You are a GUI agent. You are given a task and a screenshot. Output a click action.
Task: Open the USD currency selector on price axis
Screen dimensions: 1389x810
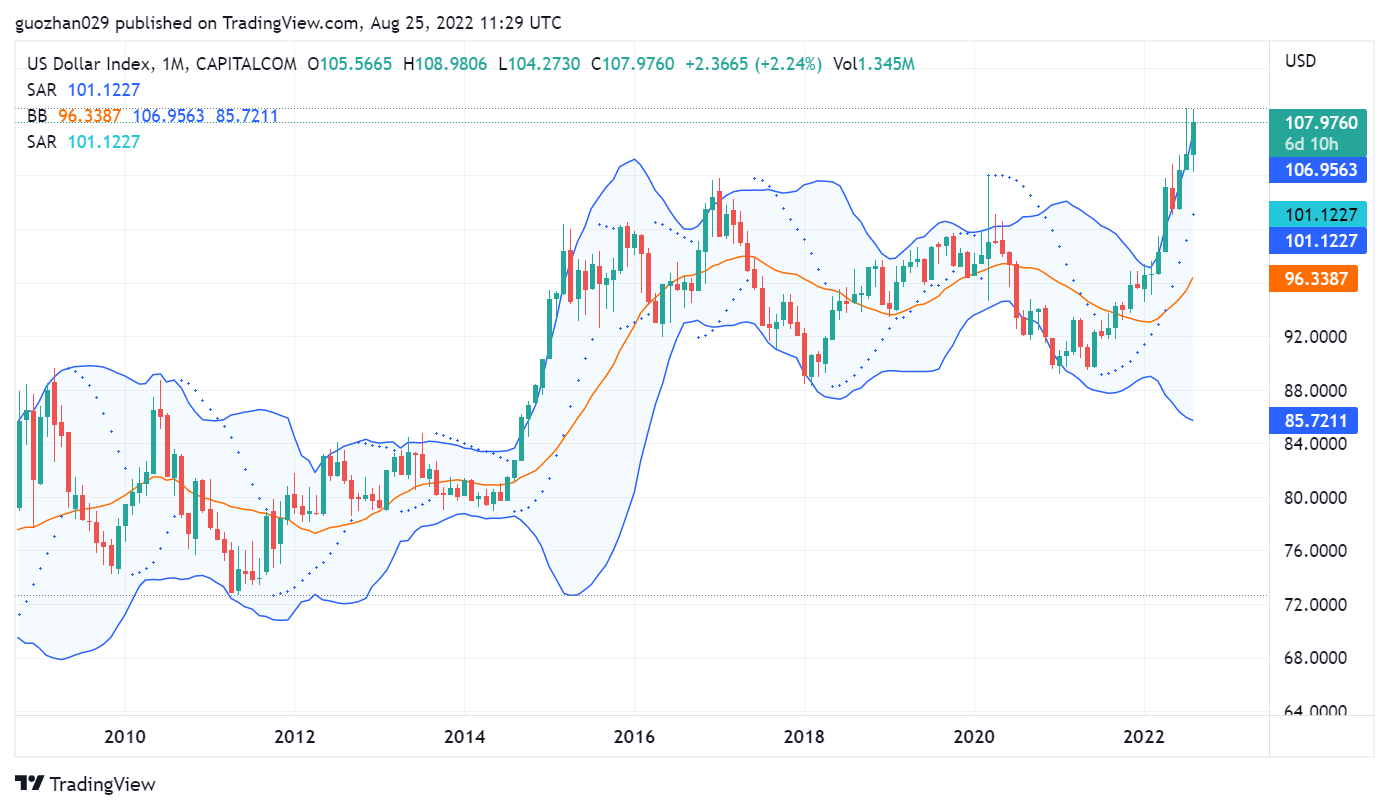[x=1300, y=61]
